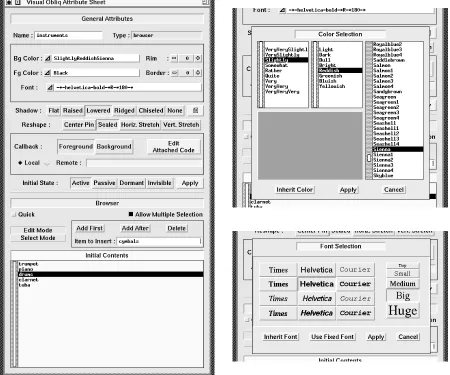Open the Font picker icon in attribute sheet
The width and height of the screenshot is (450, 375).
click(x=50, y=87)
